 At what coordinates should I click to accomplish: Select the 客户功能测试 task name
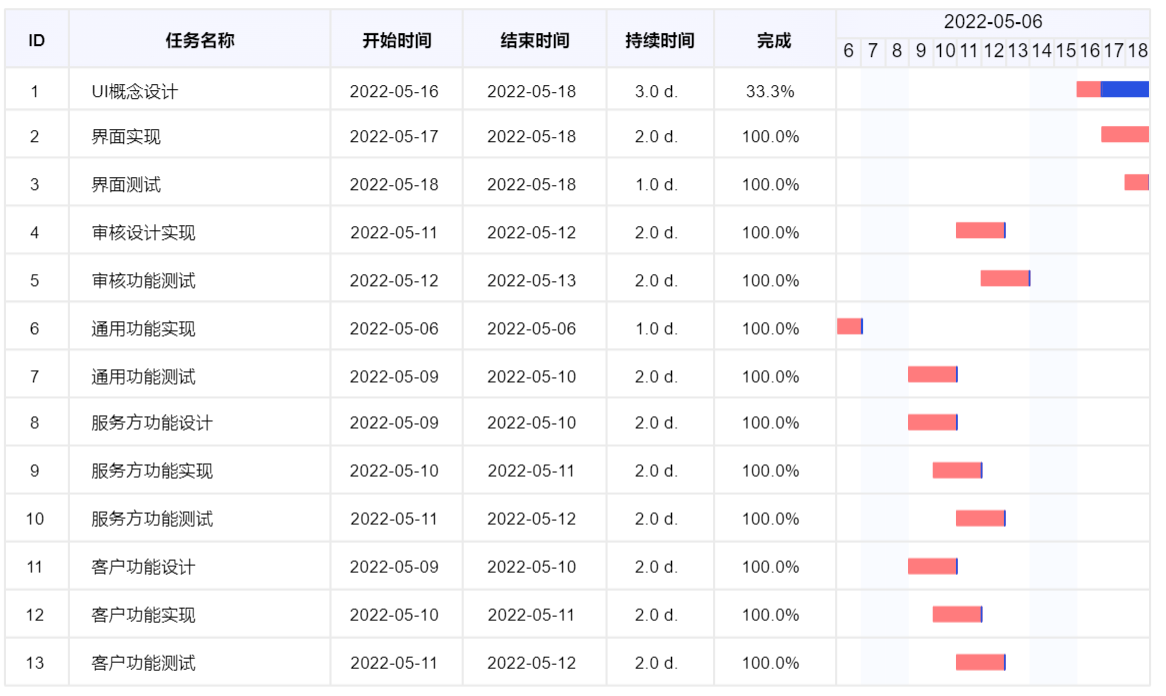(x=144, y=663)
